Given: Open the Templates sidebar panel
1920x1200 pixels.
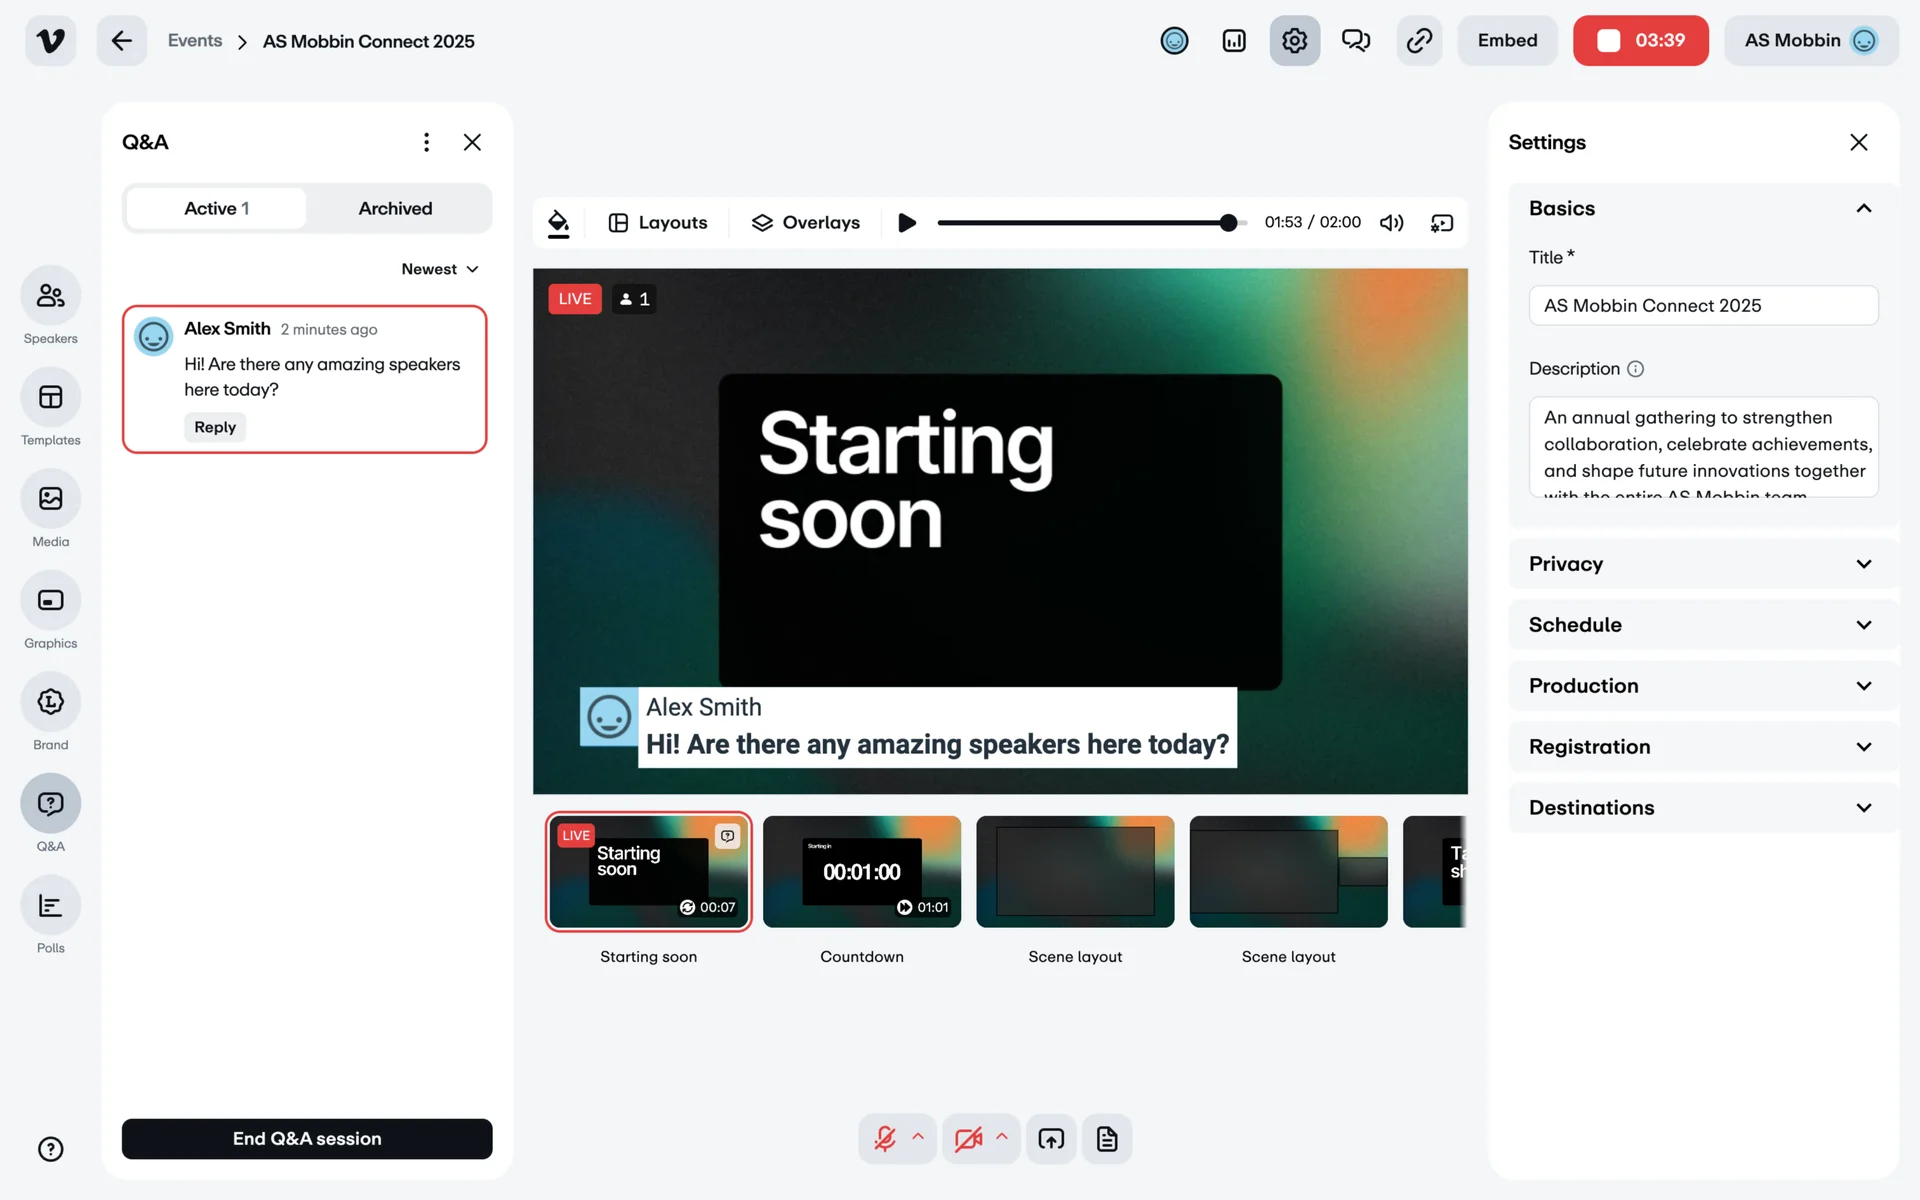Looking at the screenshot, I should [50, 398].
